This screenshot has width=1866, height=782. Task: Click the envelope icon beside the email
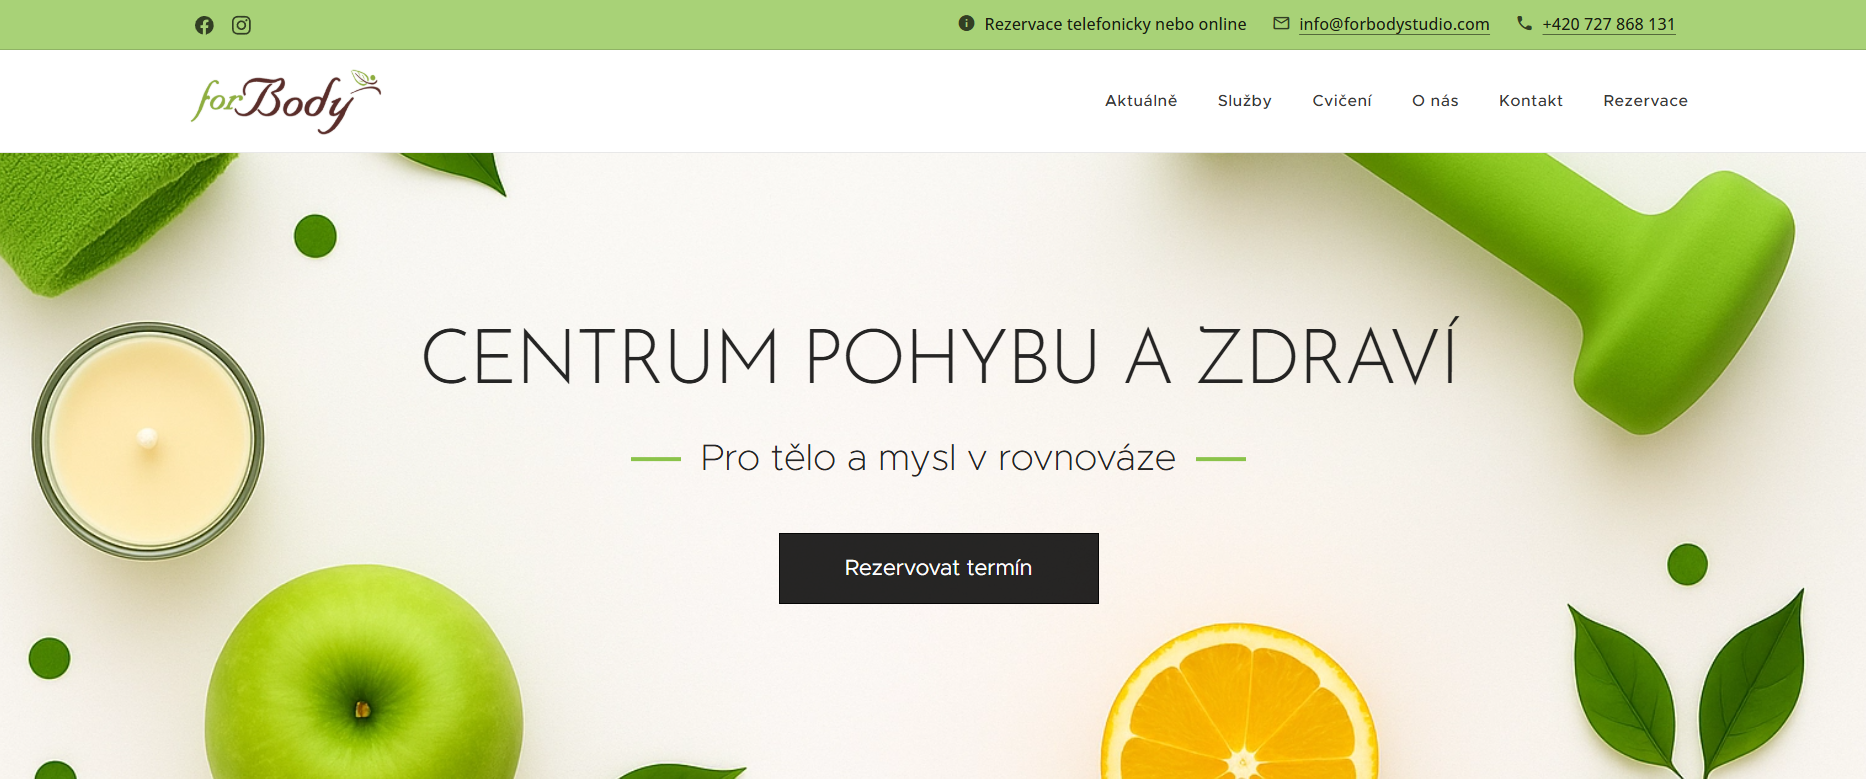click(1281, 23)
